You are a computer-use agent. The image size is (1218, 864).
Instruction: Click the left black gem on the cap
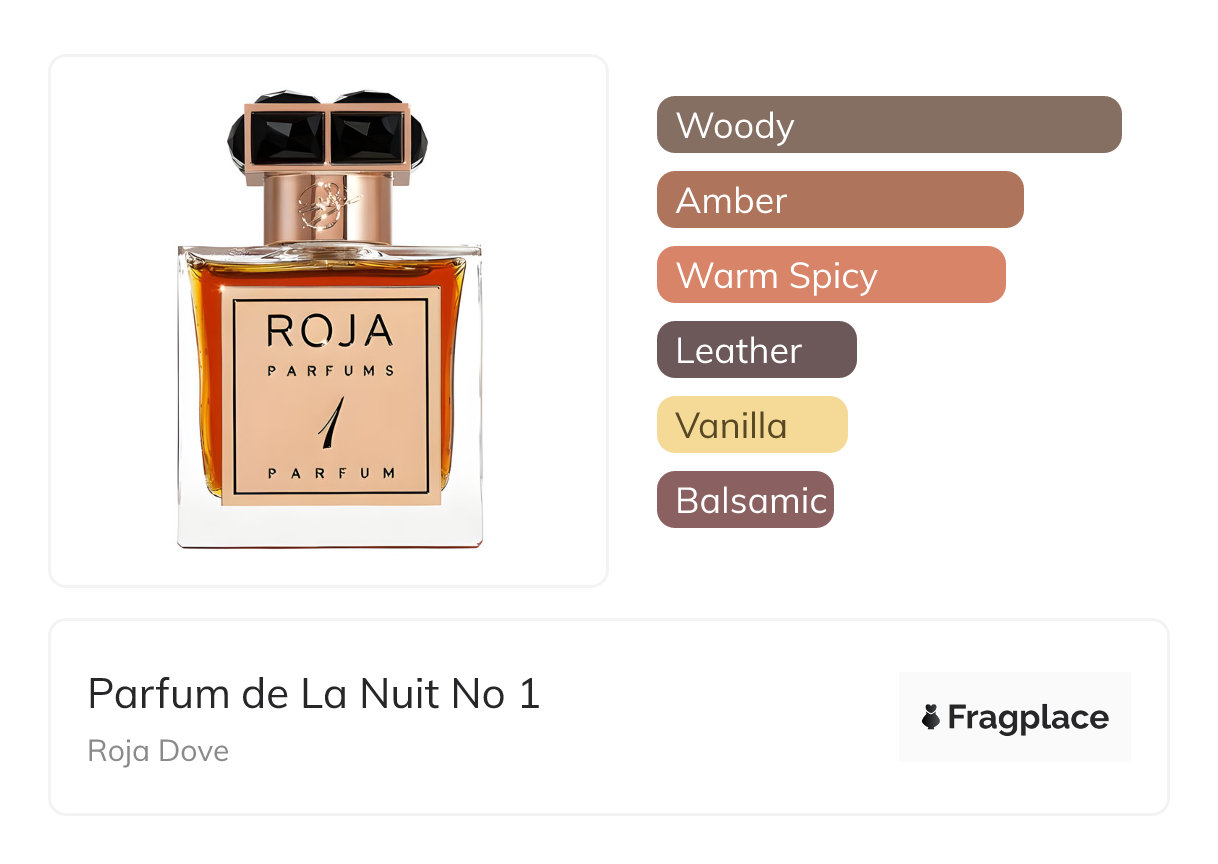(287, 135)
